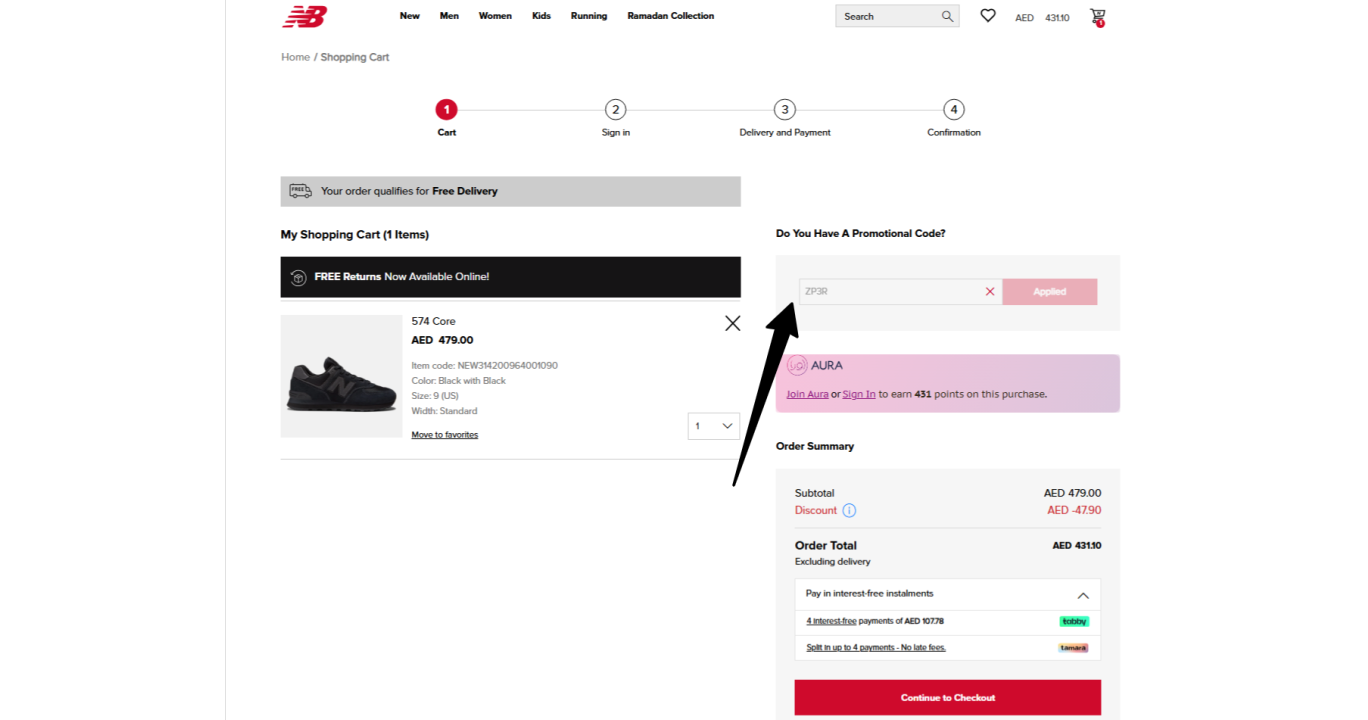Open the Men menu

449,16
